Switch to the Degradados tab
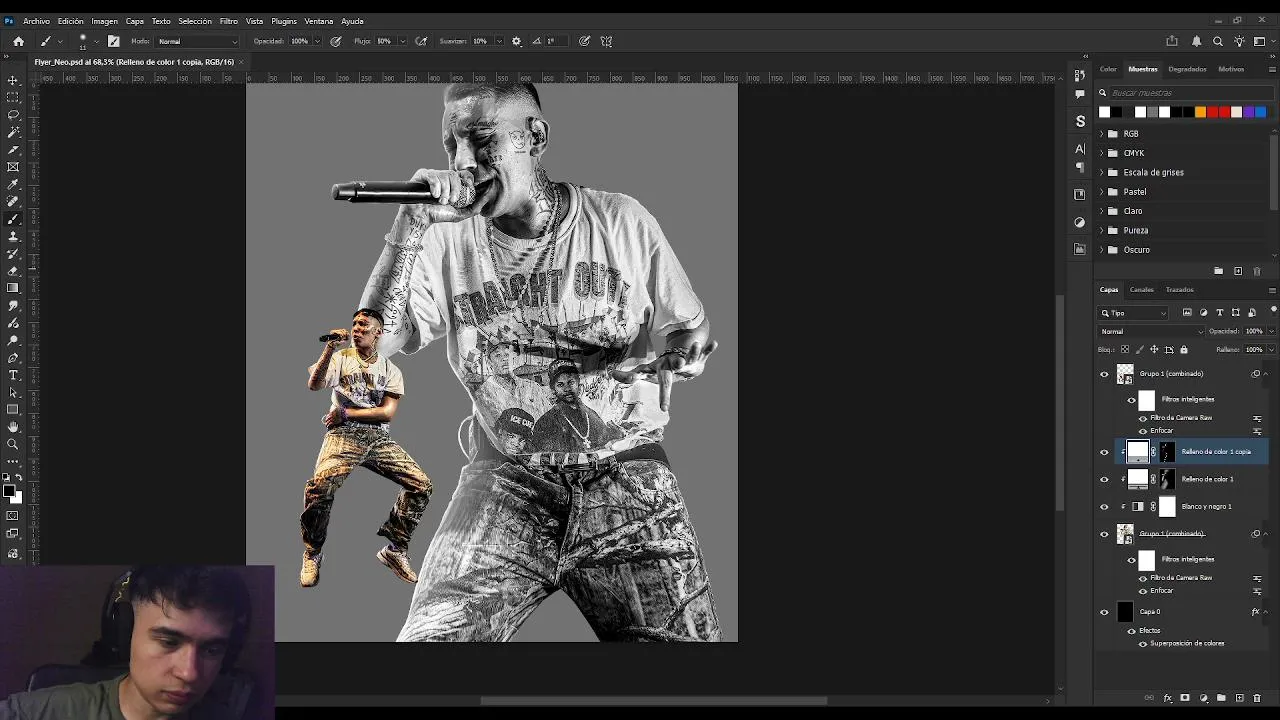Screen dimensions: 1280x720 (x=1187, y=69)
